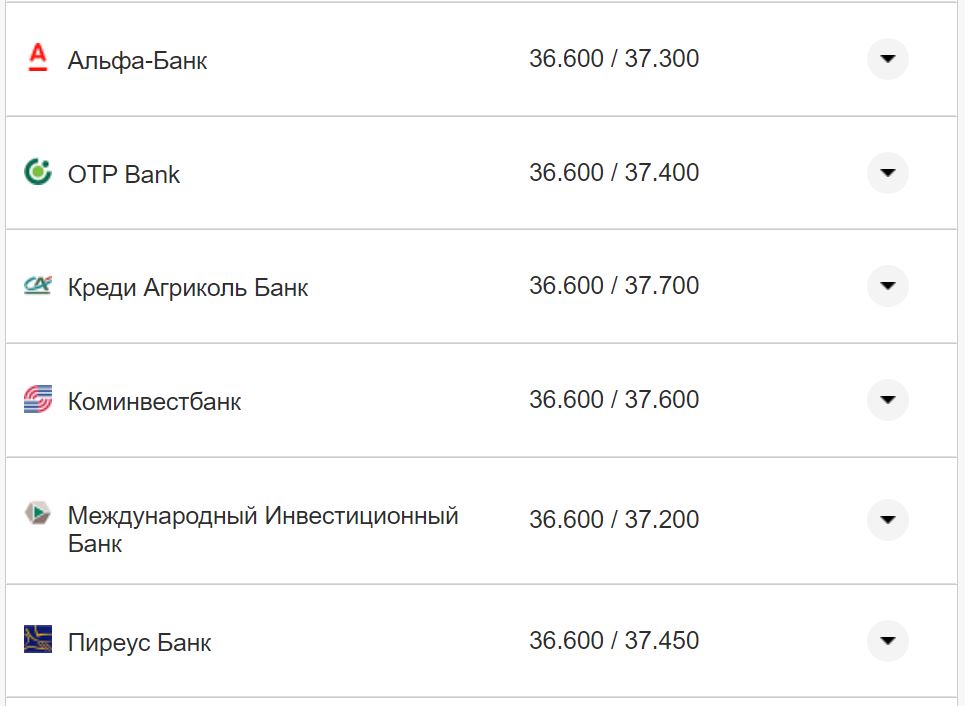Open the Коминвестбанк dropdown arrow
This screenshot has height=706, width=965.
887,399
